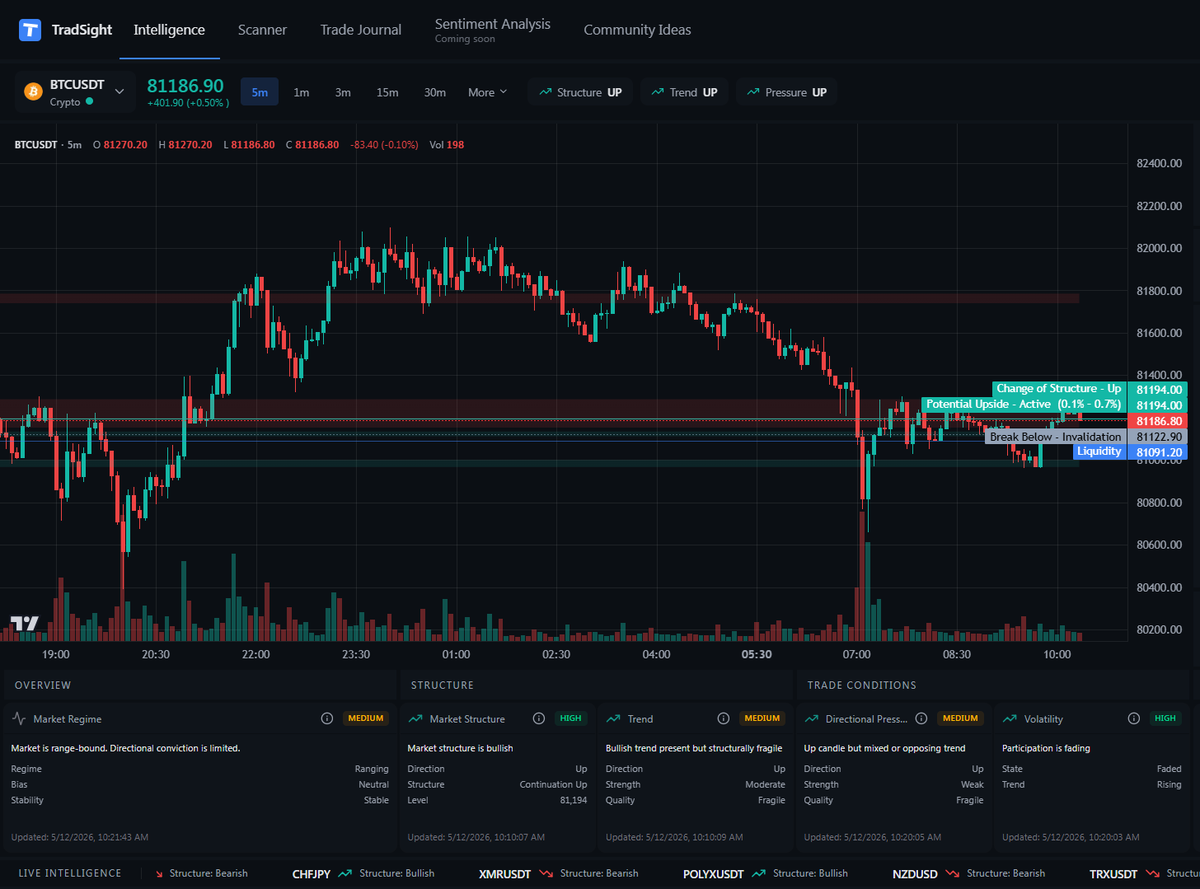Click the Market Regime pulse icon

tap(18, 718)
